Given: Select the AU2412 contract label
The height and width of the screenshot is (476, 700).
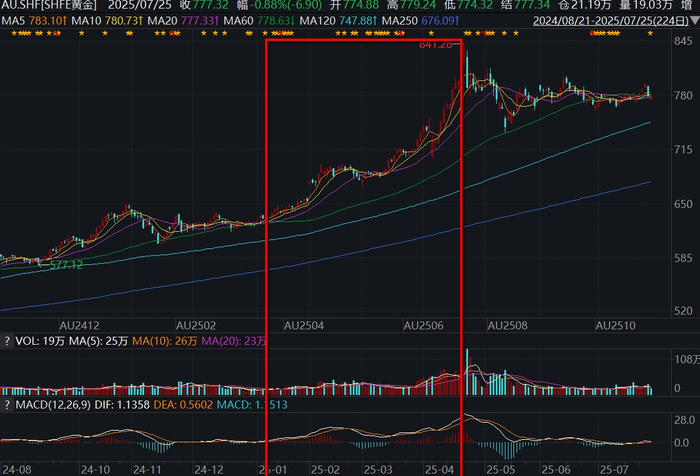Looking at the screenshot, I should (x=79, y=326).
